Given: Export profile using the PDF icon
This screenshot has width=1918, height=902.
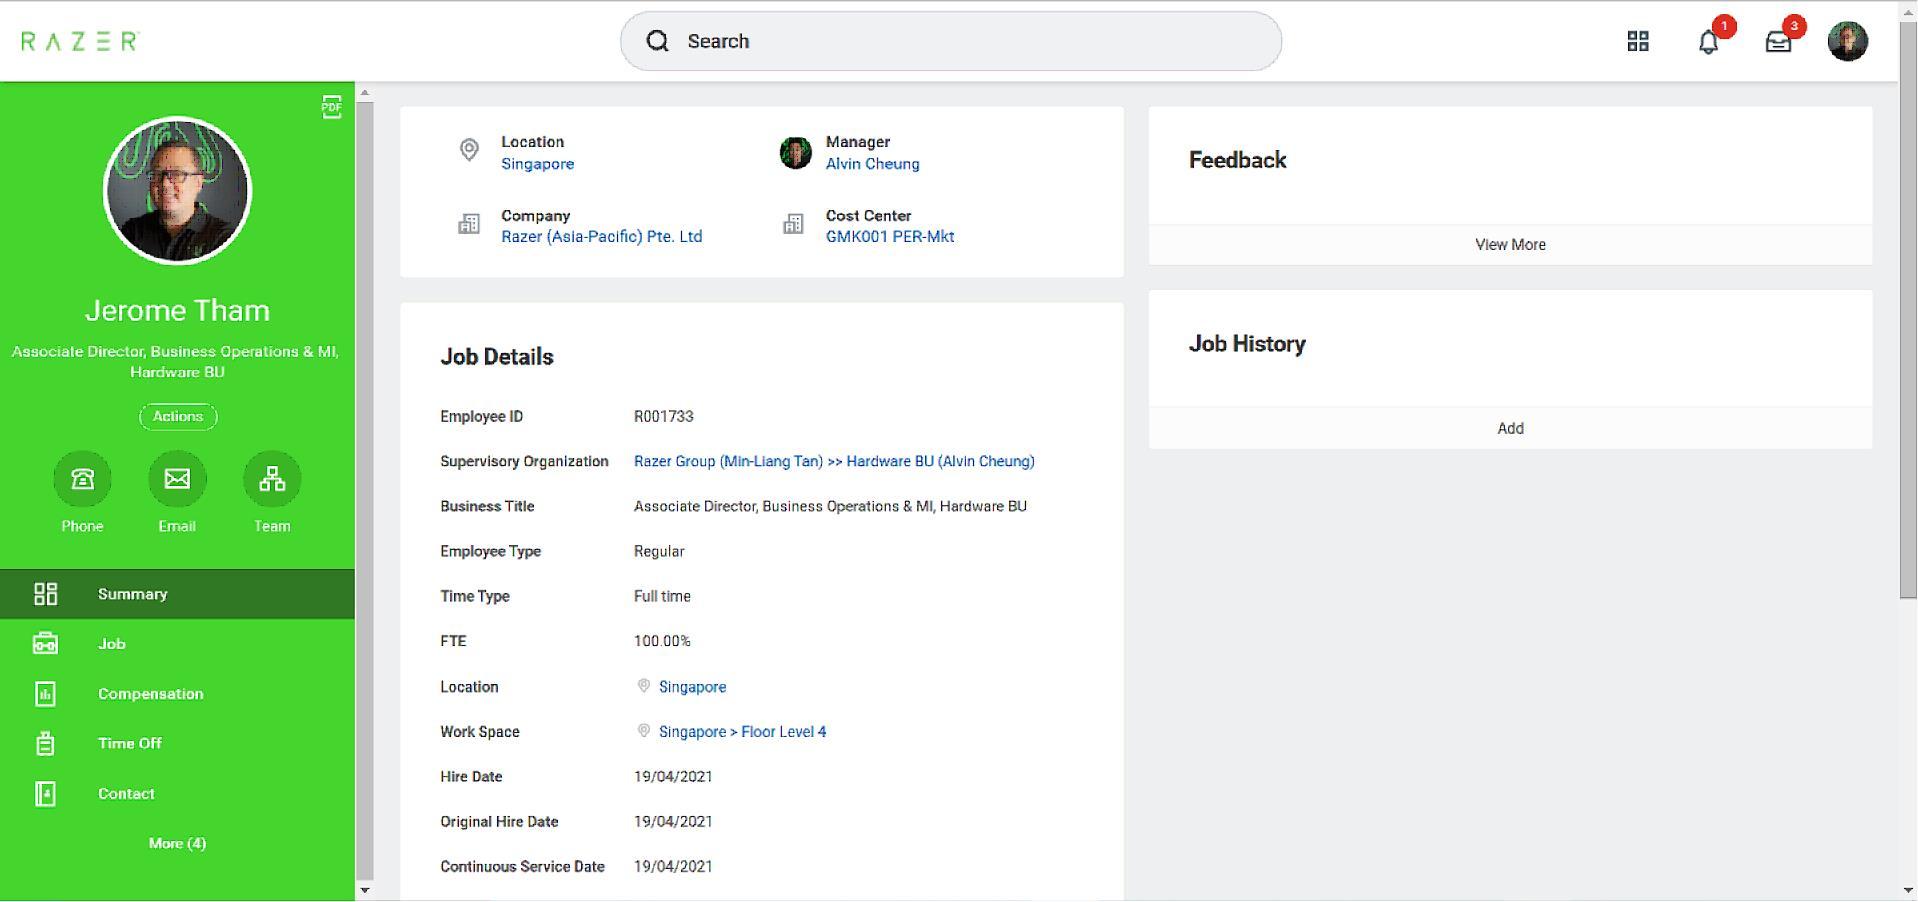Looking at the screenshot, I should point(332,106).
